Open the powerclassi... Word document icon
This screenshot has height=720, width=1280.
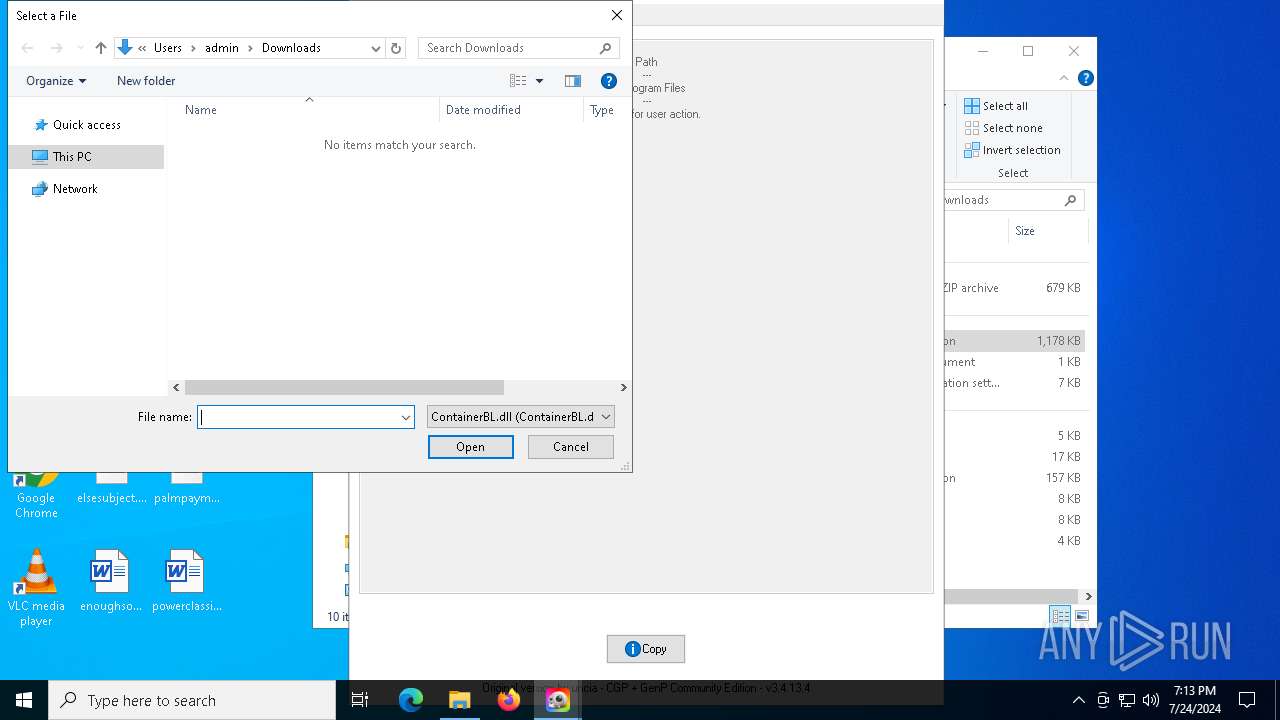pyautogui.click(x=186, y=580)
